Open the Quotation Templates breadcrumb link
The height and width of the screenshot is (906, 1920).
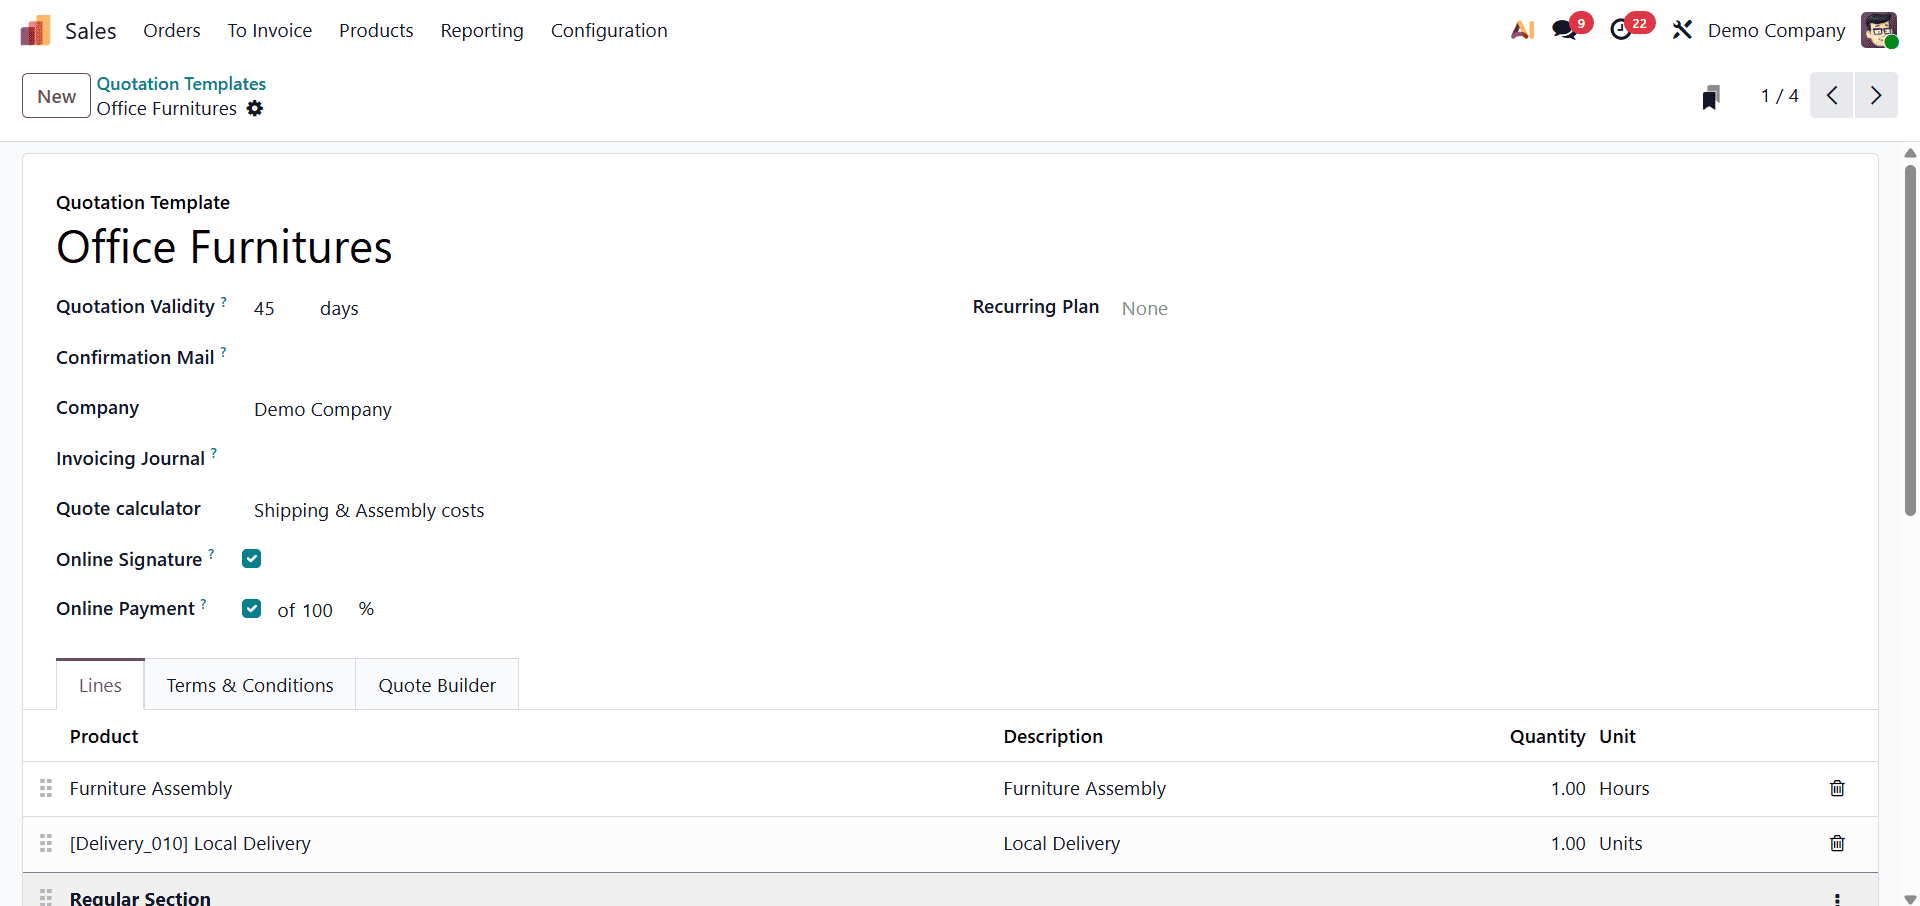coord(181,84)
